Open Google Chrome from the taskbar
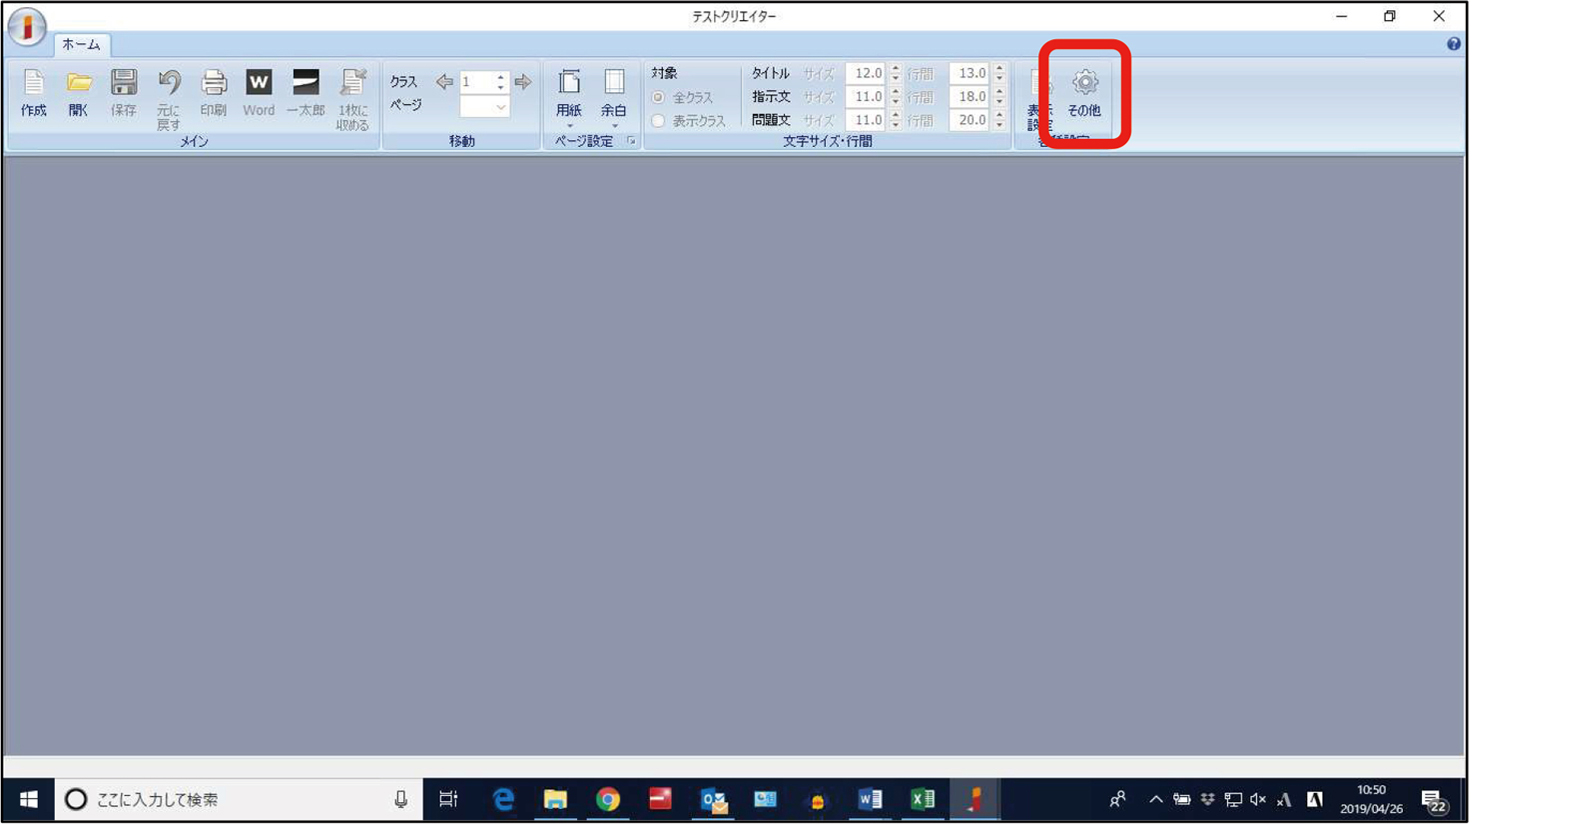The height and width of the screenshot is (824, 1570). click(x=608, y=799)
